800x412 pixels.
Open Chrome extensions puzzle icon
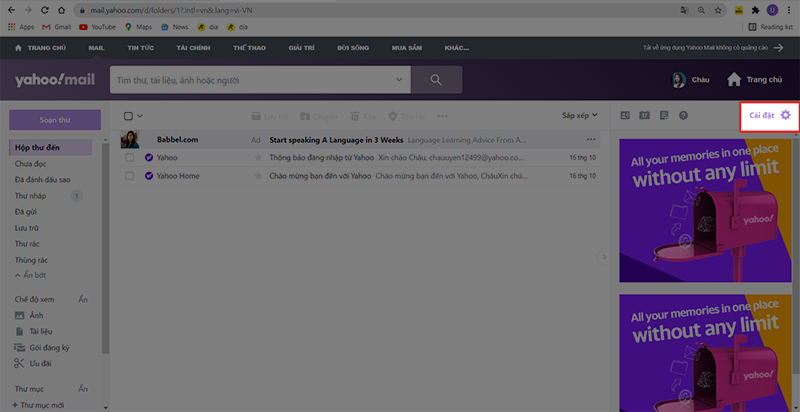[x=756, y=10]
